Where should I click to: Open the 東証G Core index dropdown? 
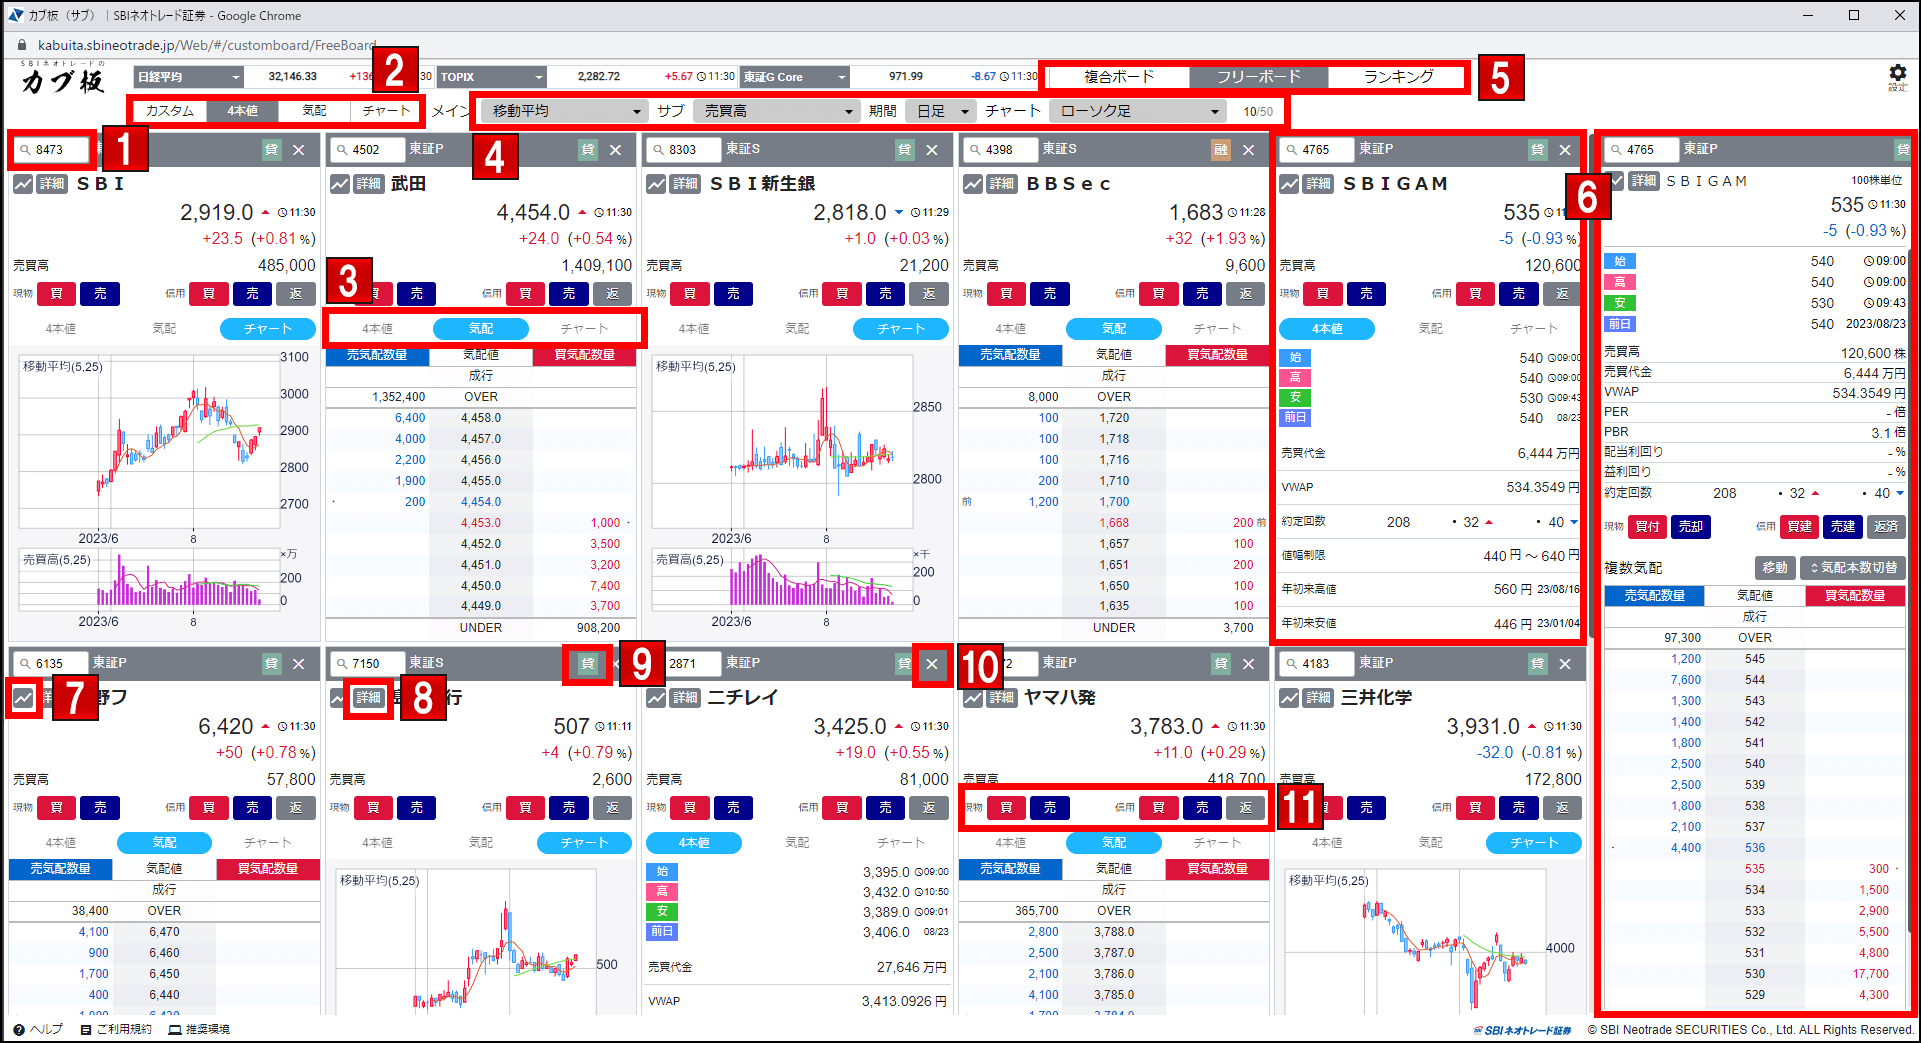(x=795, y=77)
